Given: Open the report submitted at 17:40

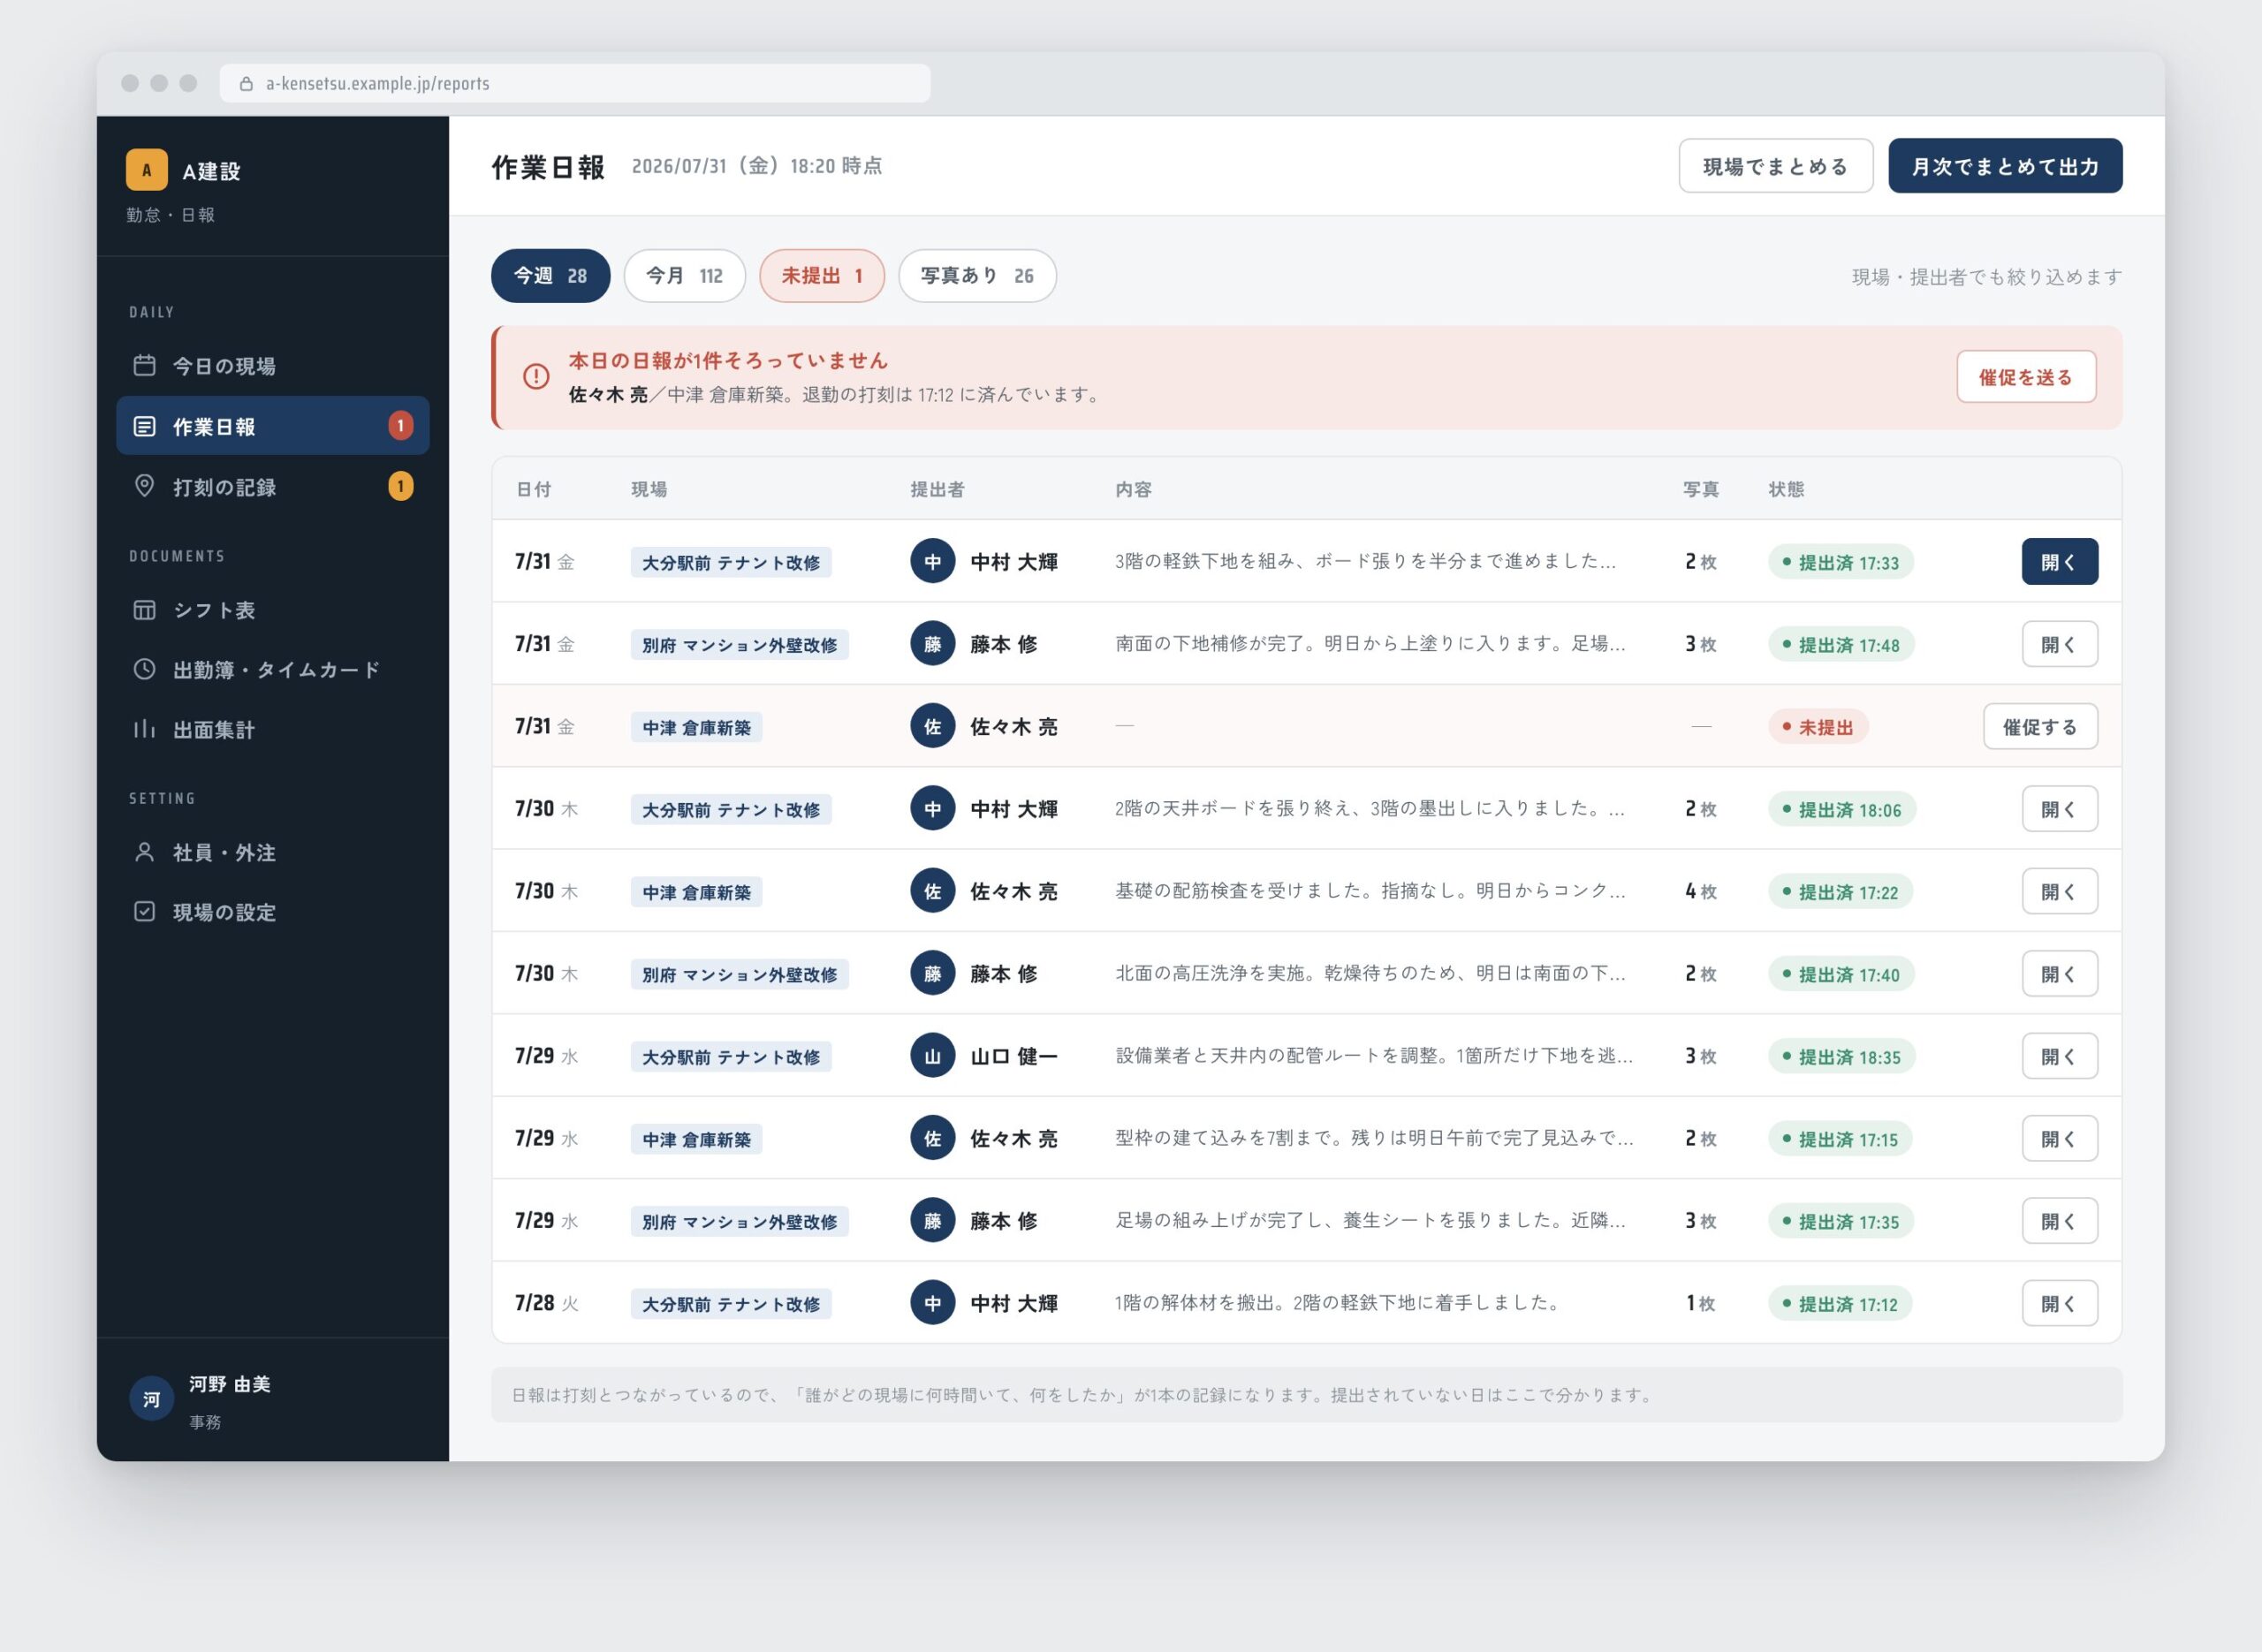Looking at the screenshot, I should tap(2059, 974).
